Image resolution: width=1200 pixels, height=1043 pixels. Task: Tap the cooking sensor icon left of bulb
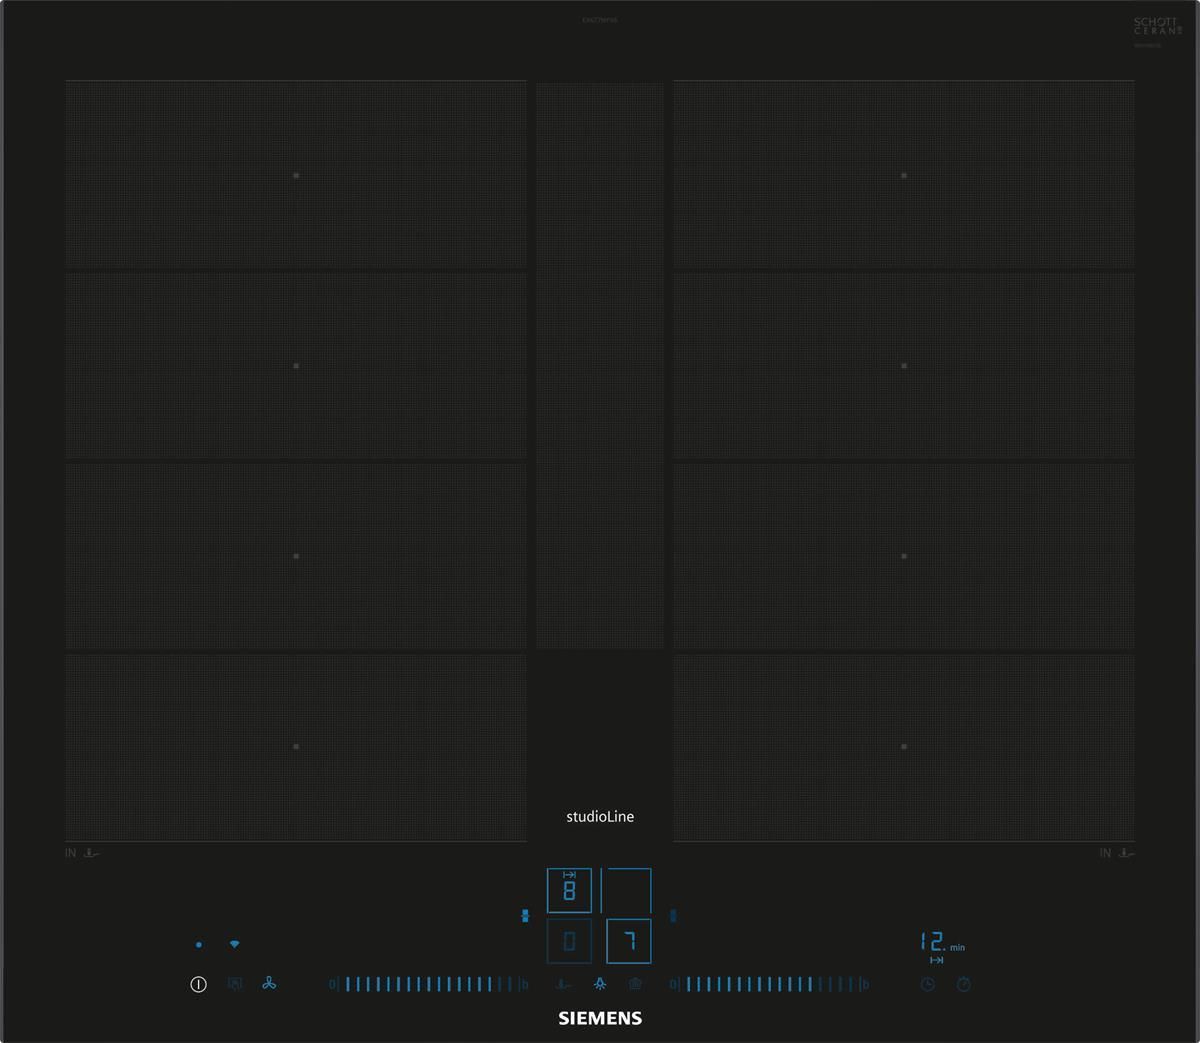(x=564, y=984)
